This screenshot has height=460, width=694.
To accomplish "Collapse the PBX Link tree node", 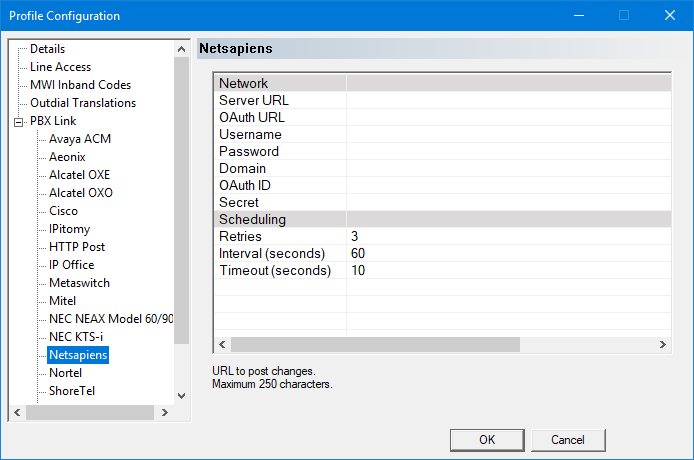I will point(18,121).
